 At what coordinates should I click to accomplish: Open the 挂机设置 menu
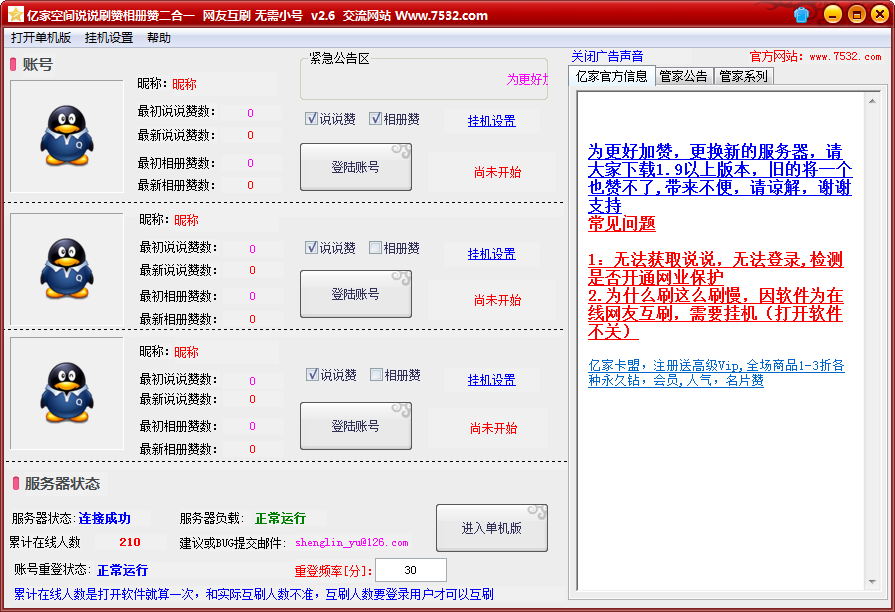tap(108, 38)
